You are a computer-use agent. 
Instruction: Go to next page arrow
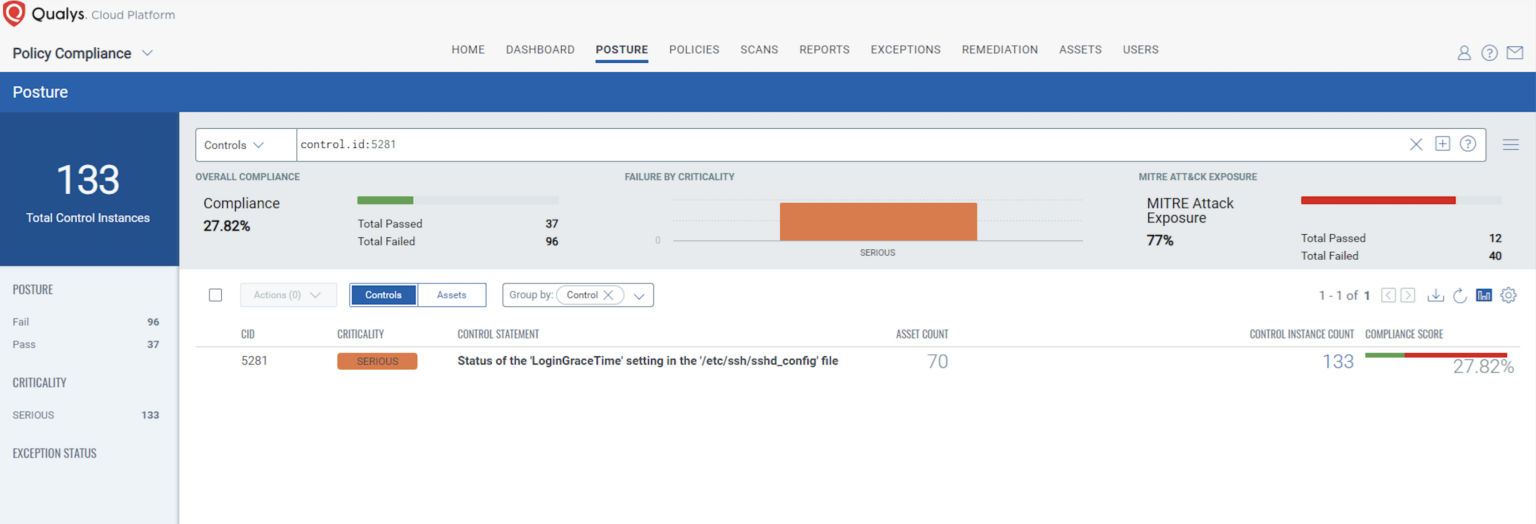pyautogui.click(x=1408, y=295)
